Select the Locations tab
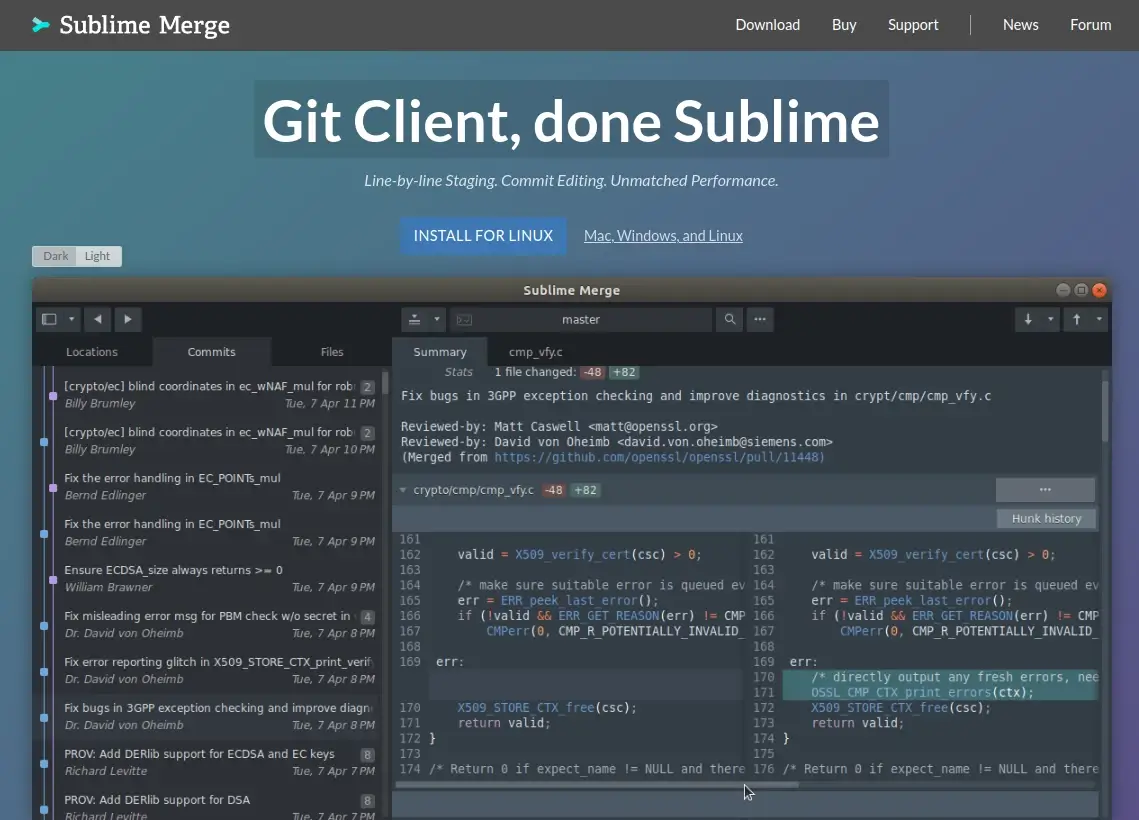 pos(91,351)
